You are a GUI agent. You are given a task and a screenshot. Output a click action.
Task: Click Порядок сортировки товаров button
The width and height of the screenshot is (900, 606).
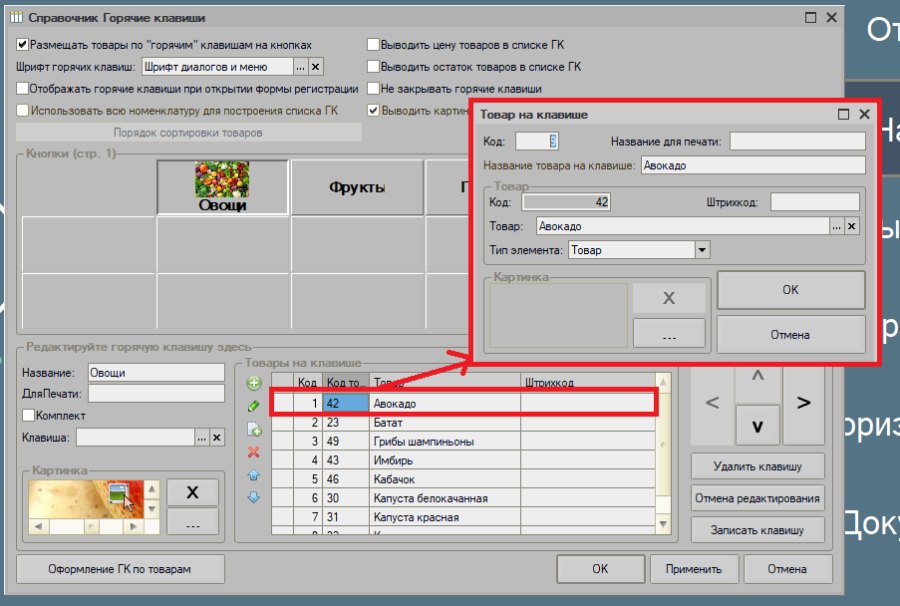point(188,133)
